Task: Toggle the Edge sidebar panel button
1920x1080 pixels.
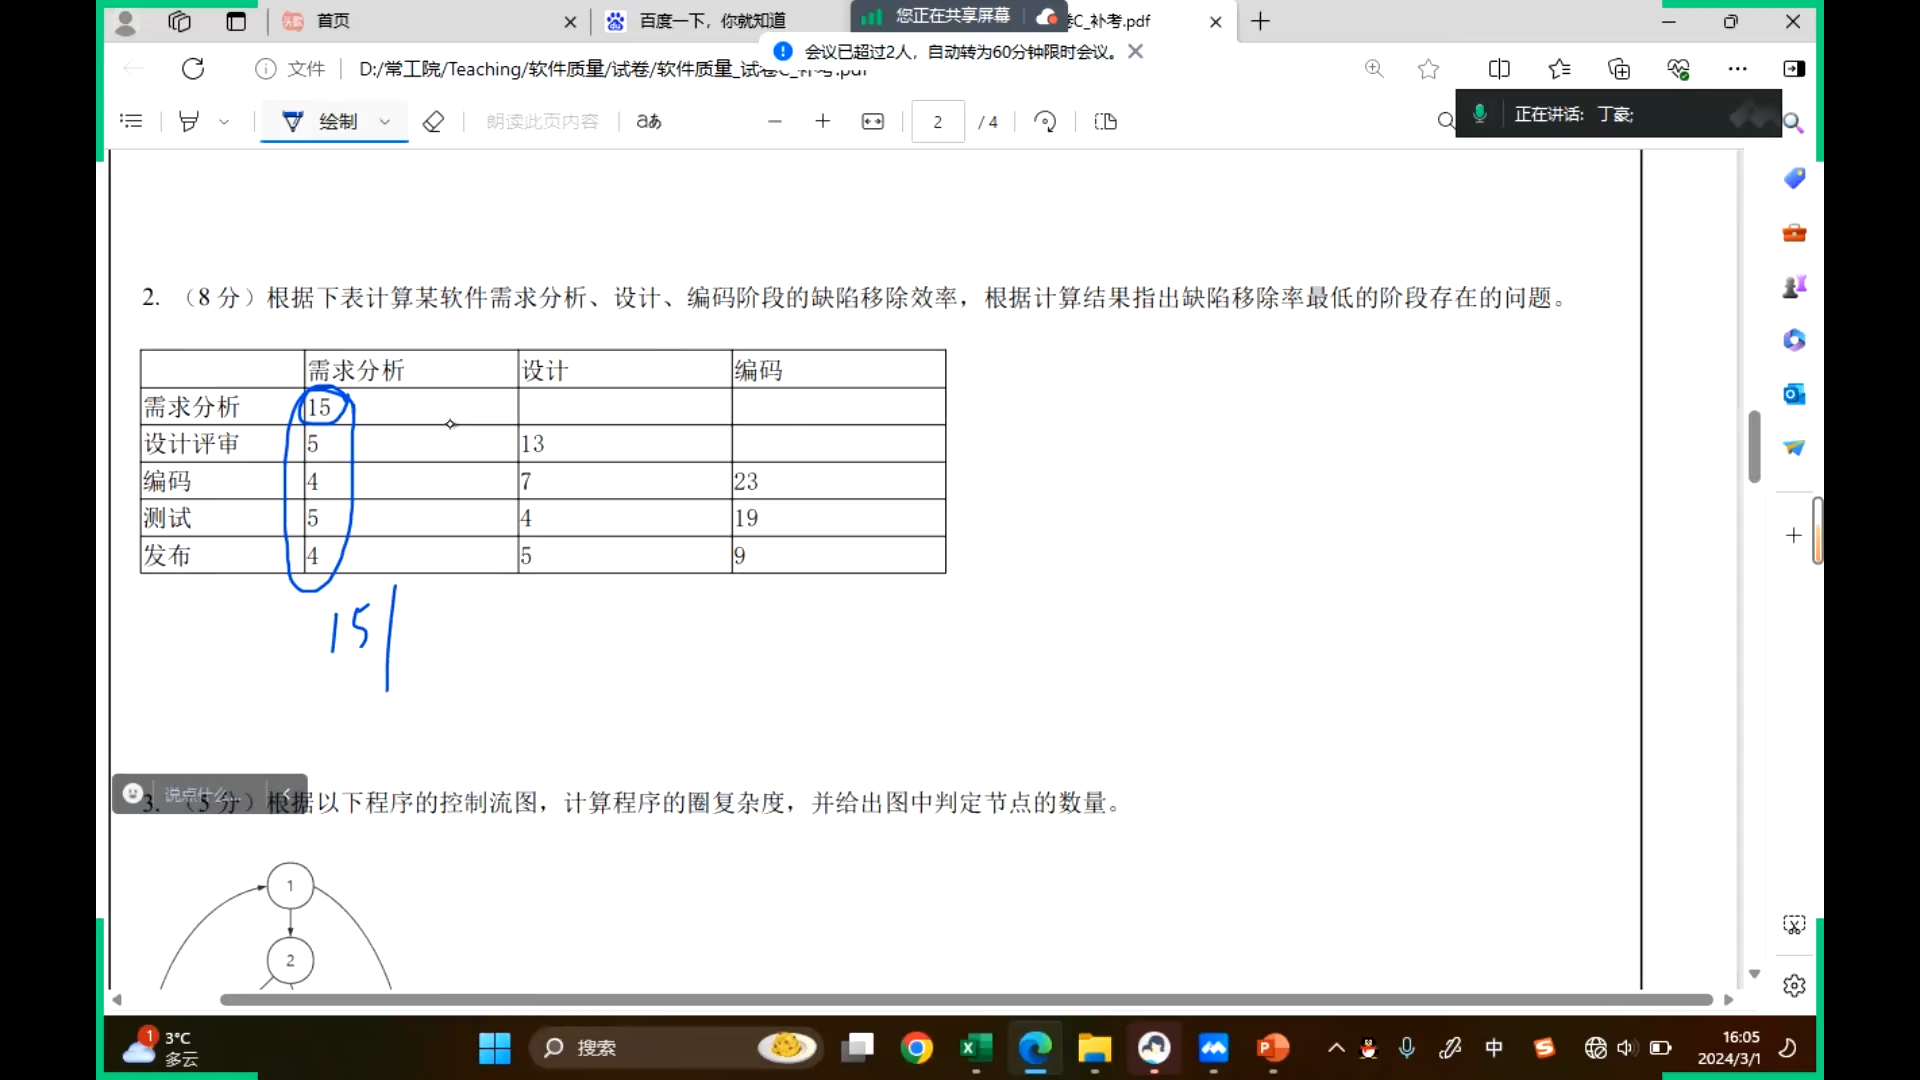Action: pos(1794,69)
